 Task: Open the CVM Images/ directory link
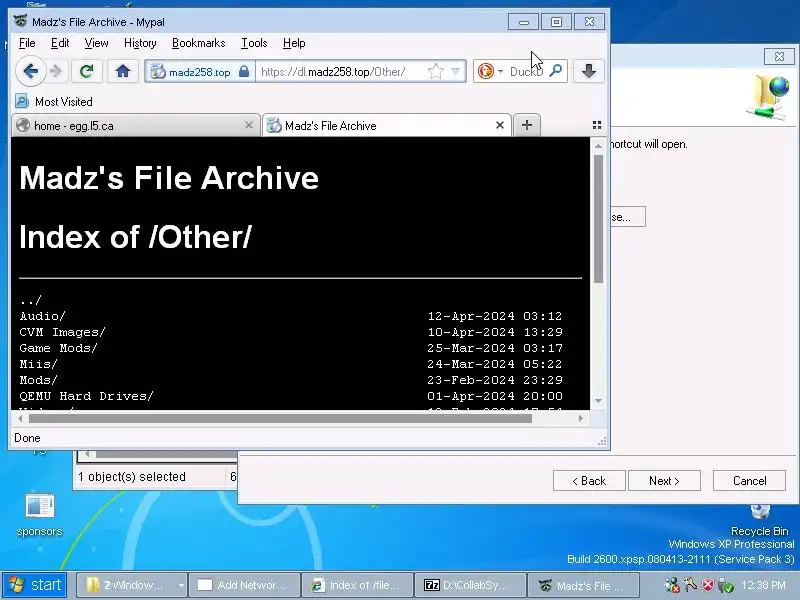point(62,332)
